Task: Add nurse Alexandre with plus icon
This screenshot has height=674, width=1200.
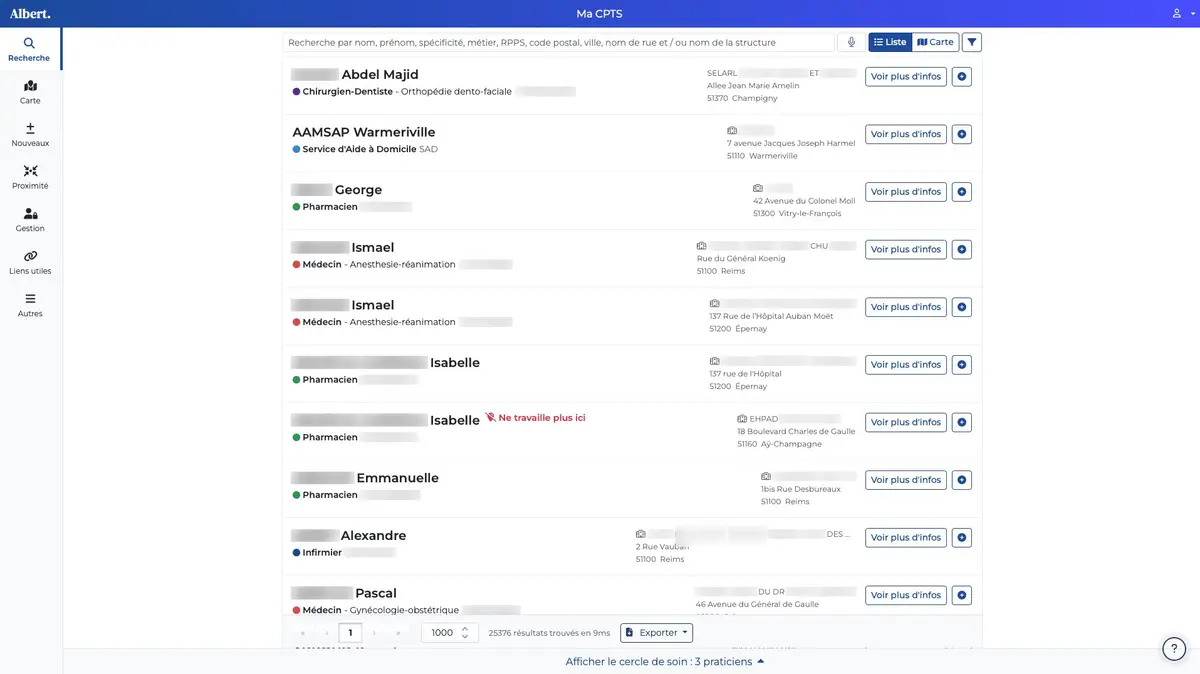Action: [961, 538]
